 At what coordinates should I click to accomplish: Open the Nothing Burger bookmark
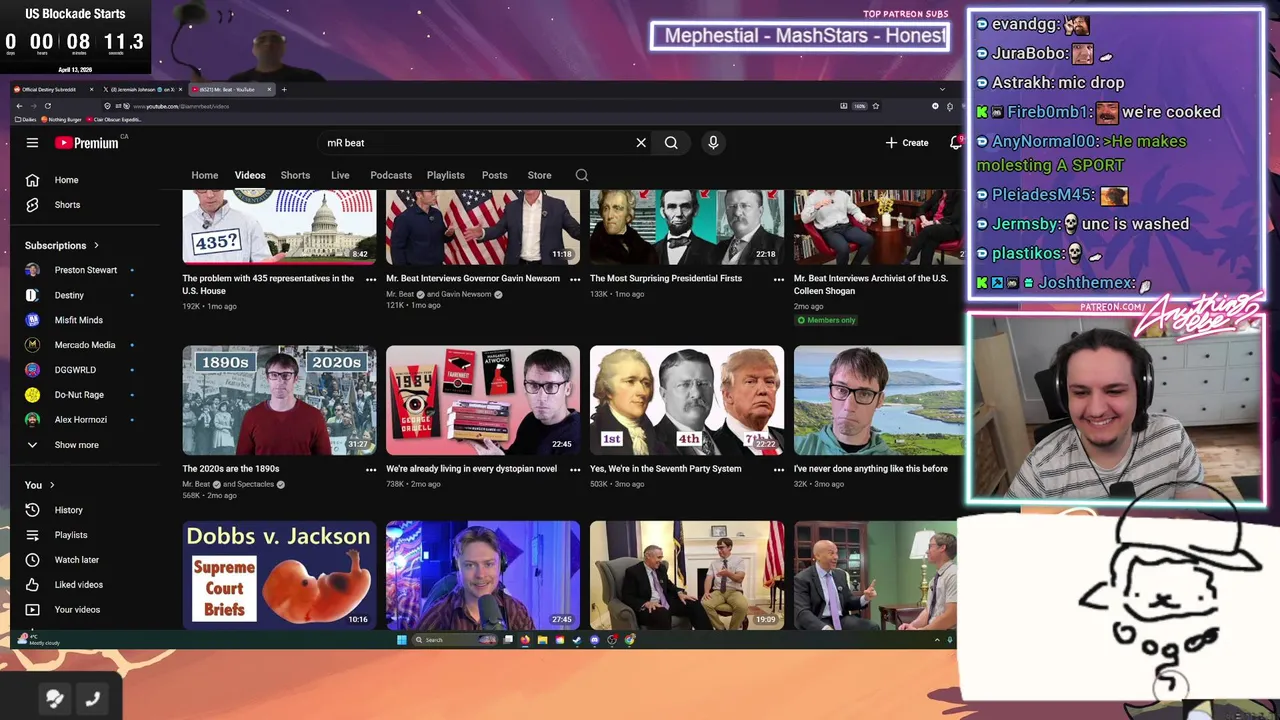62,119
